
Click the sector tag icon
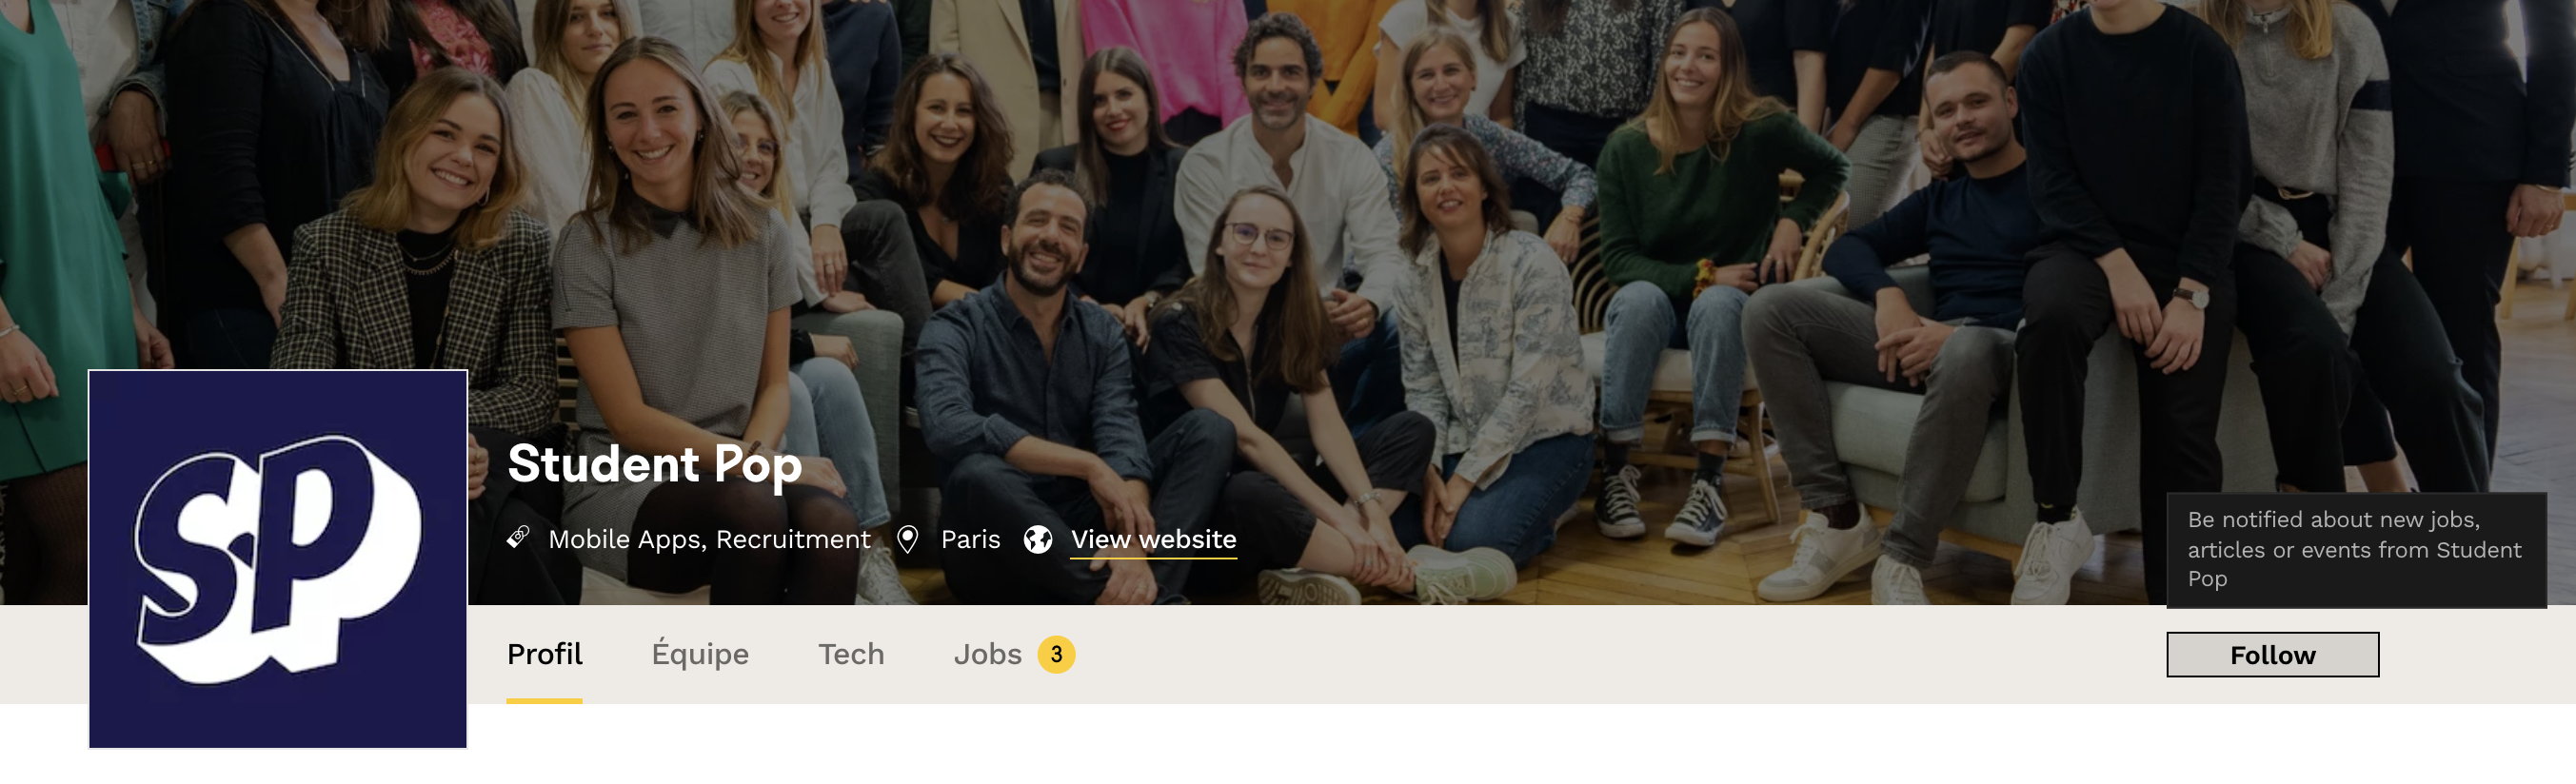click(x=518, y=538)
